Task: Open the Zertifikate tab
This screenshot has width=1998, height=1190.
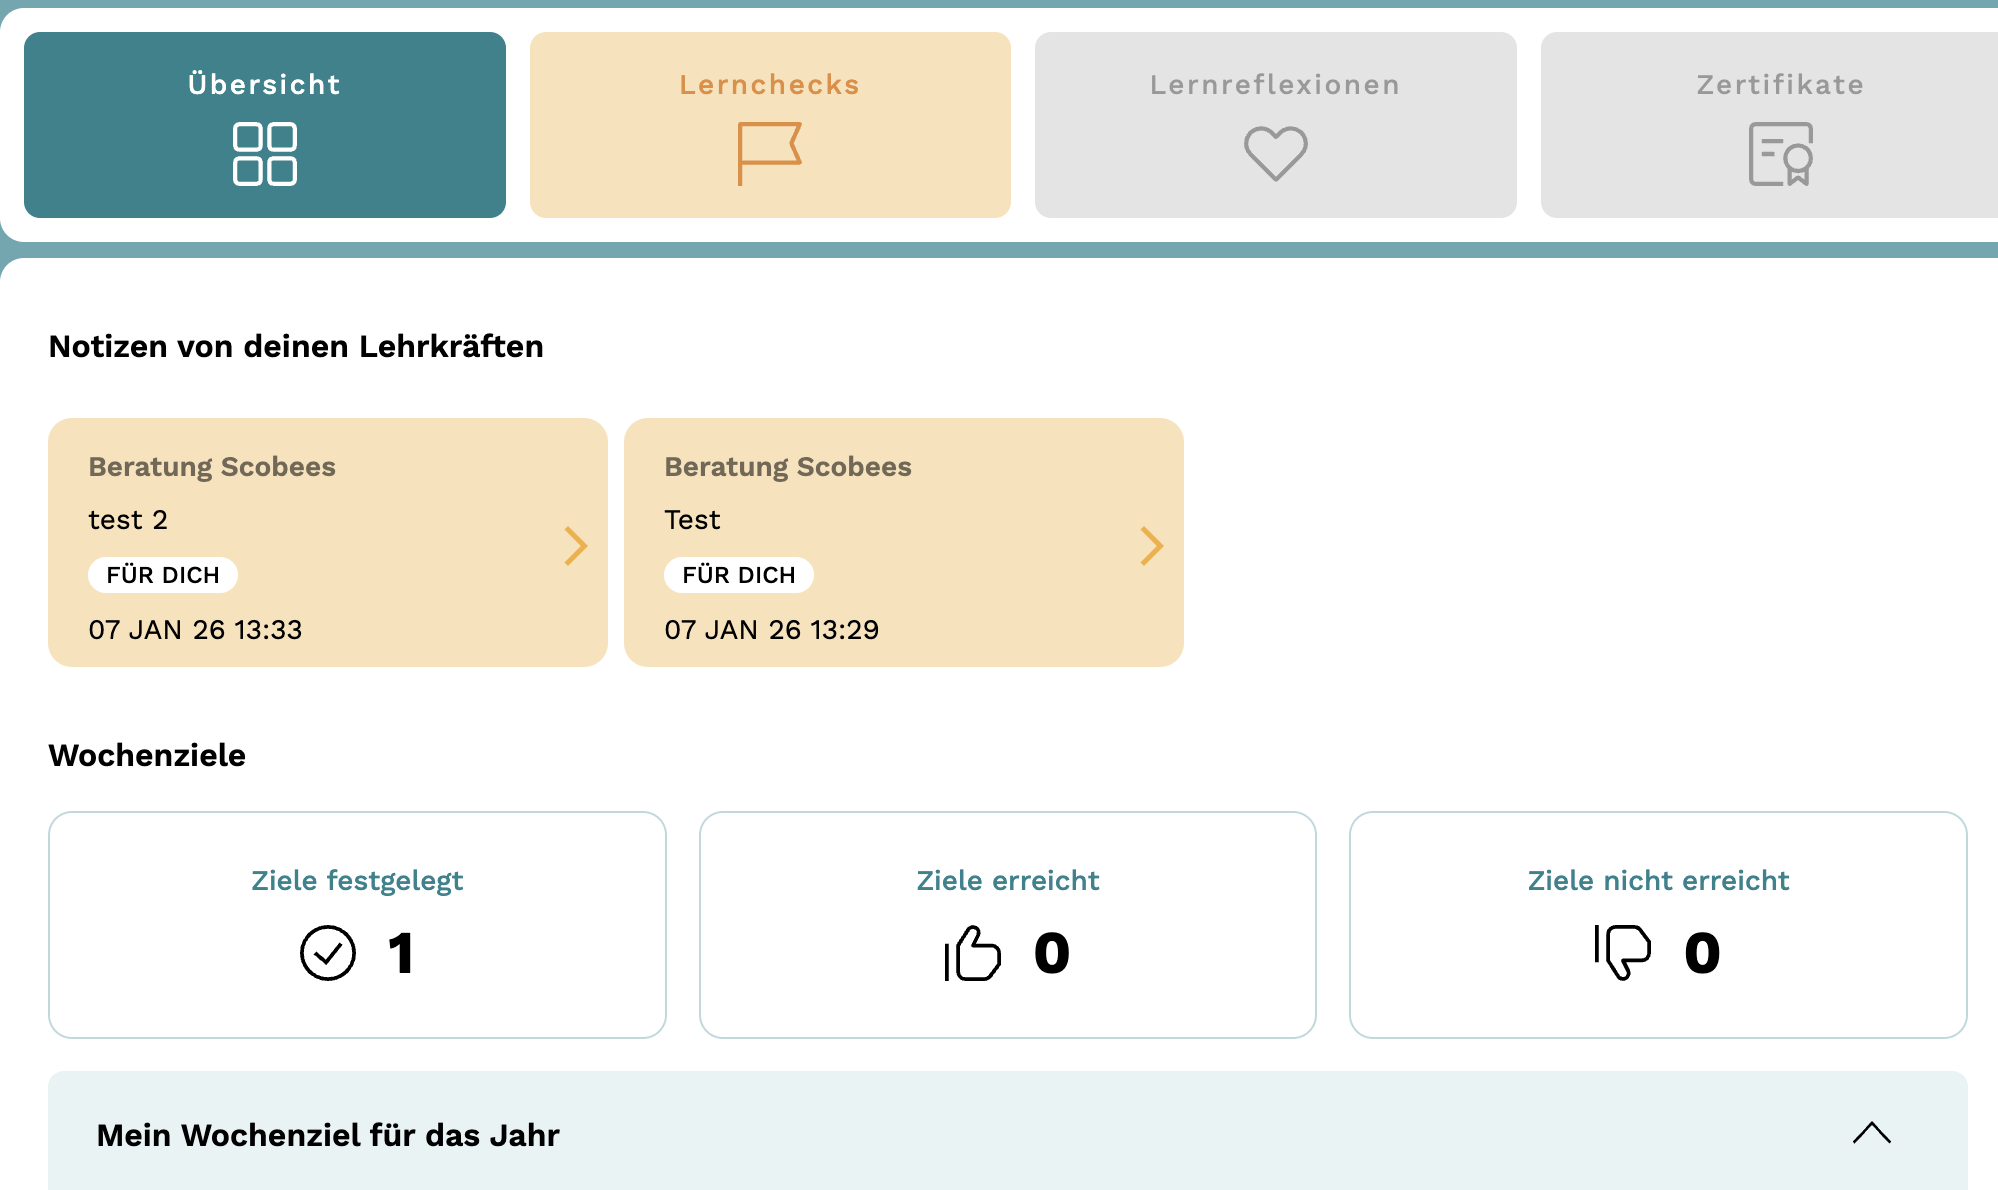Action: [1770, 125]
